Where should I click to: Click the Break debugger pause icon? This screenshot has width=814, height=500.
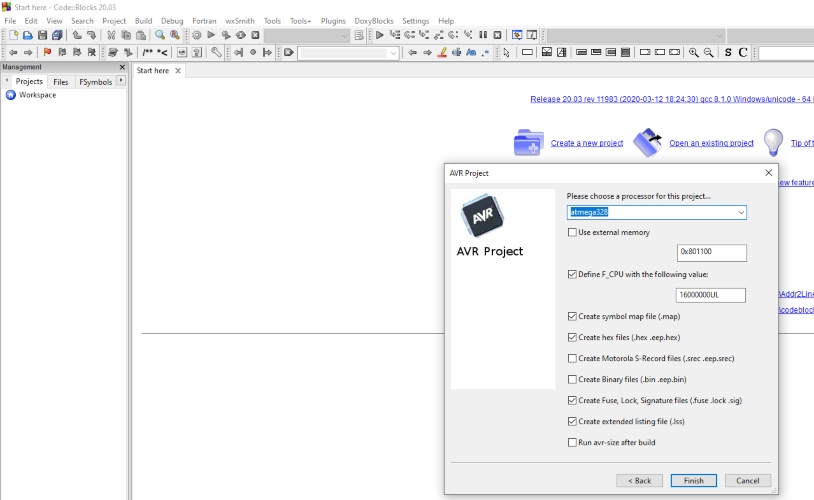[x=483, y=35]
